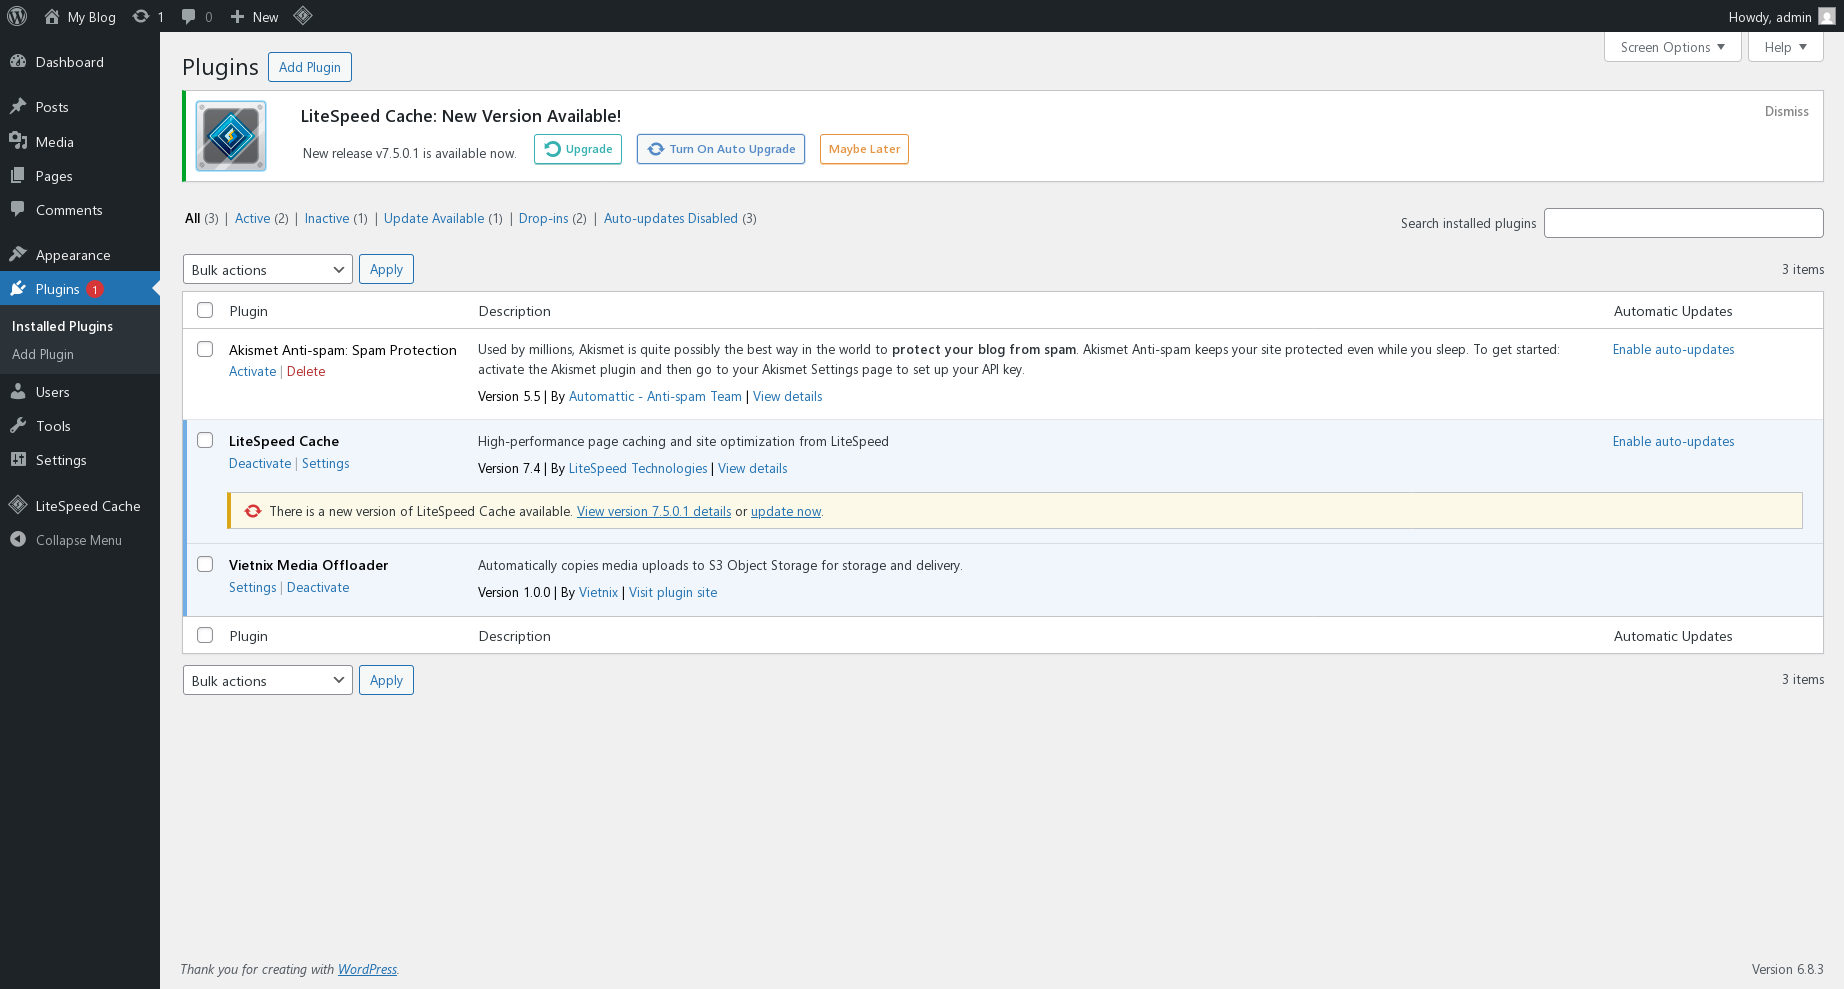Switch to the Inactive plugins filter
The image size is (1844, 989).
pos(326,218)
